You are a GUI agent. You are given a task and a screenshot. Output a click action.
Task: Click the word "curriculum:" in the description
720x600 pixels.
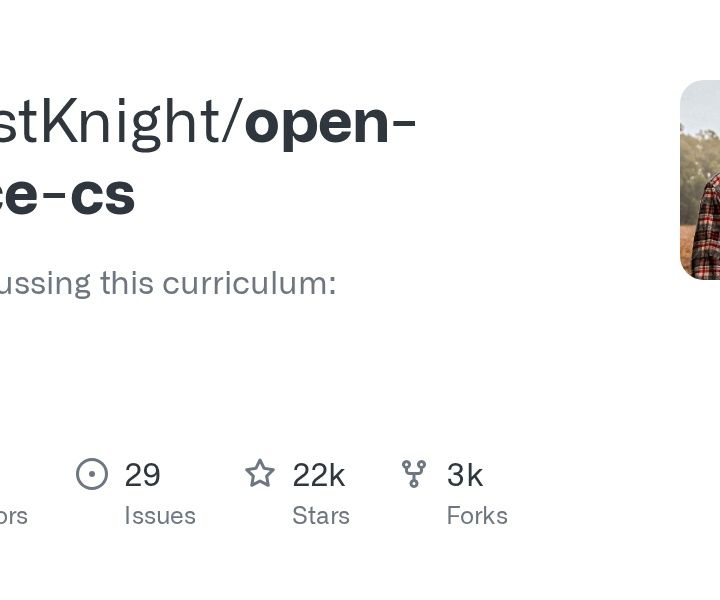click(x=249, y=283)
